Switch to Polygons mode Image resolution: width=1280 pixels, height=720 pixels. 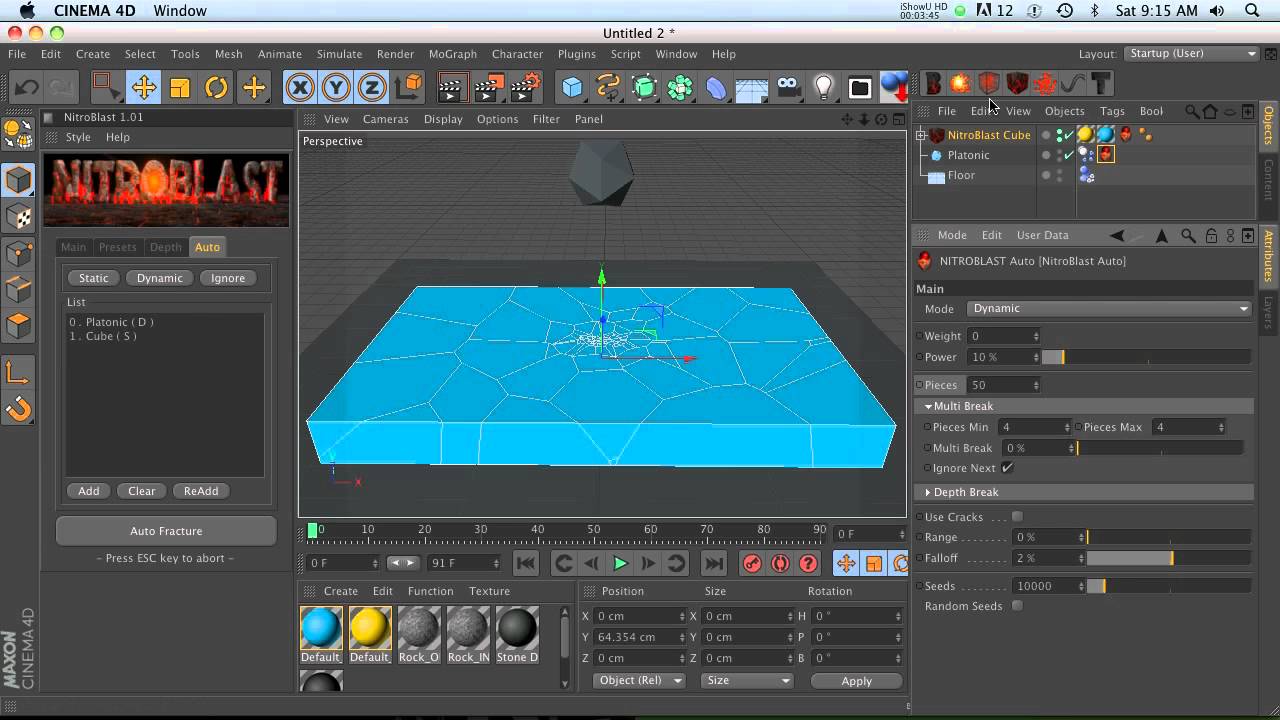(19, 325)
